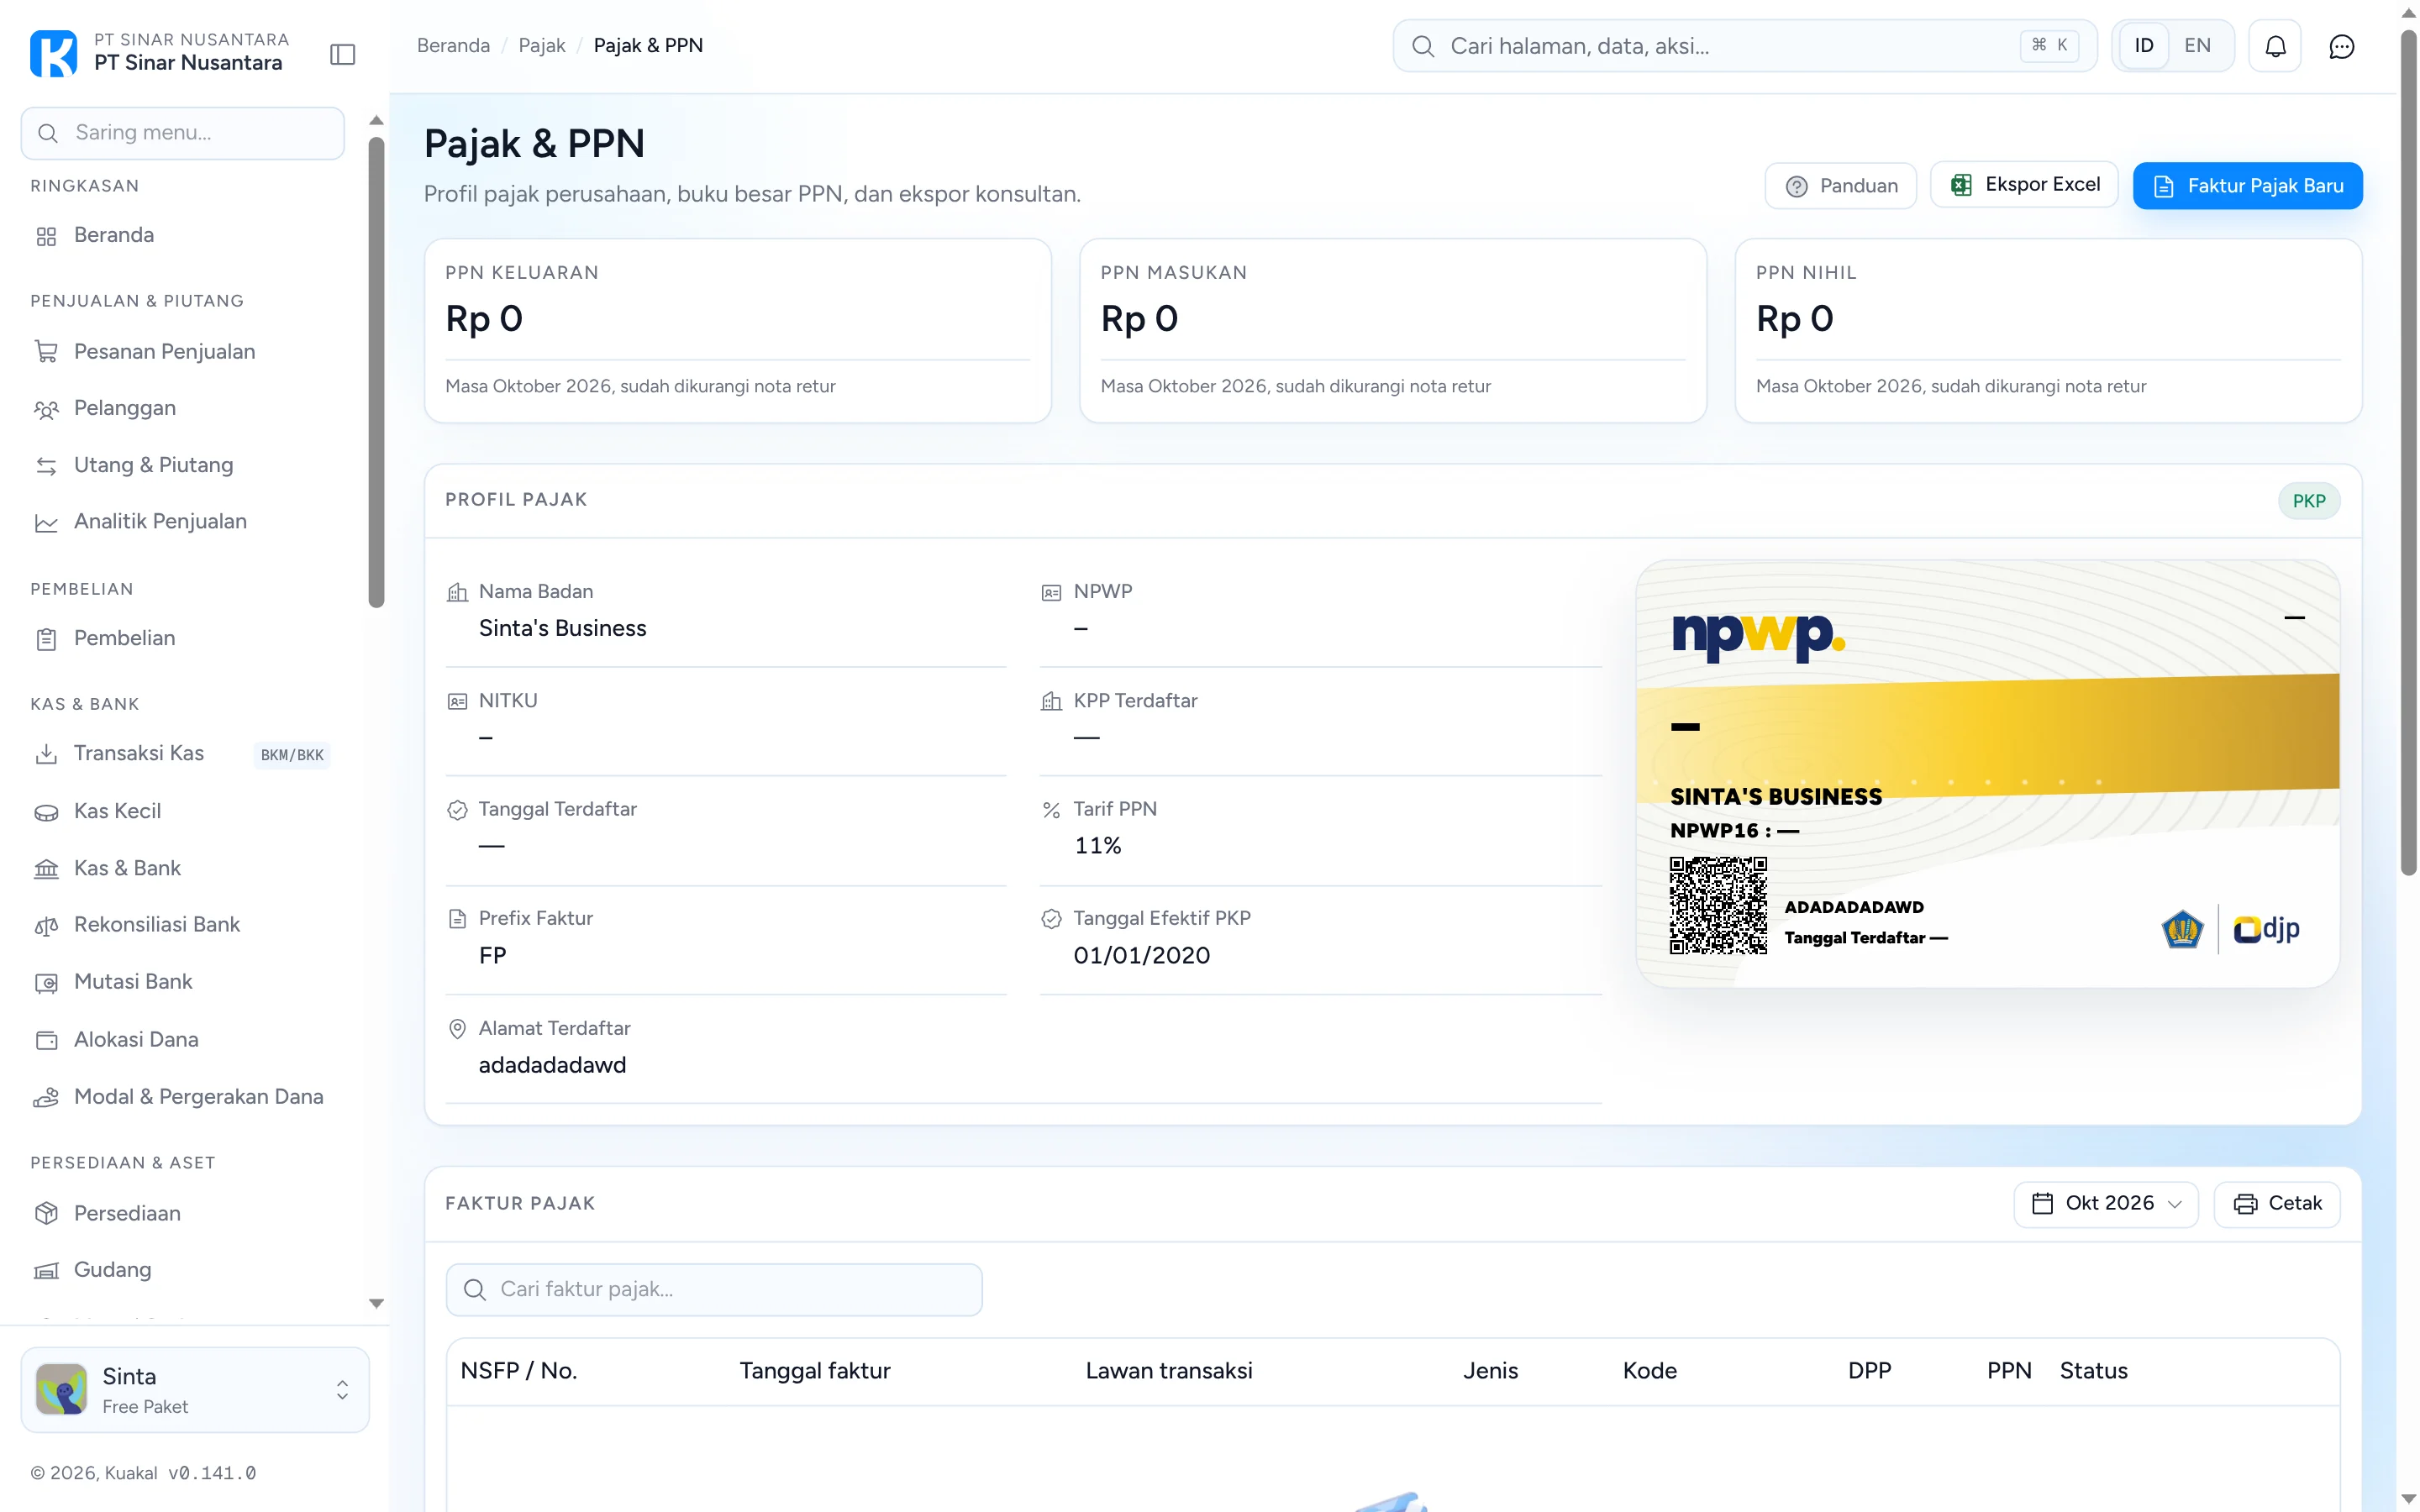Switch language to EN
2420x1512 pixels.
[2197, 46]
